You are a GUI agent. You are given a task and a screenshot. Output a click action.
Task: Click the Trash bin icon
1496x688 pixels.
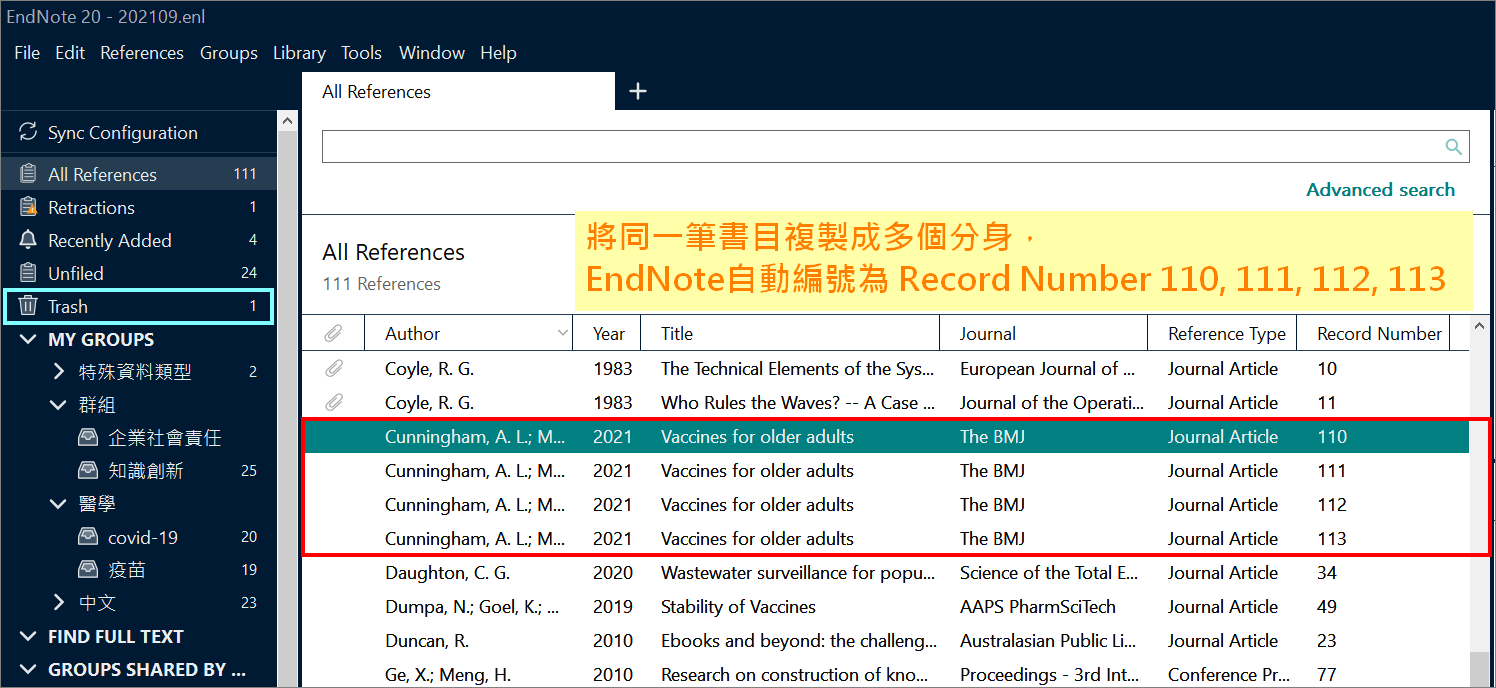pos(28,306)
